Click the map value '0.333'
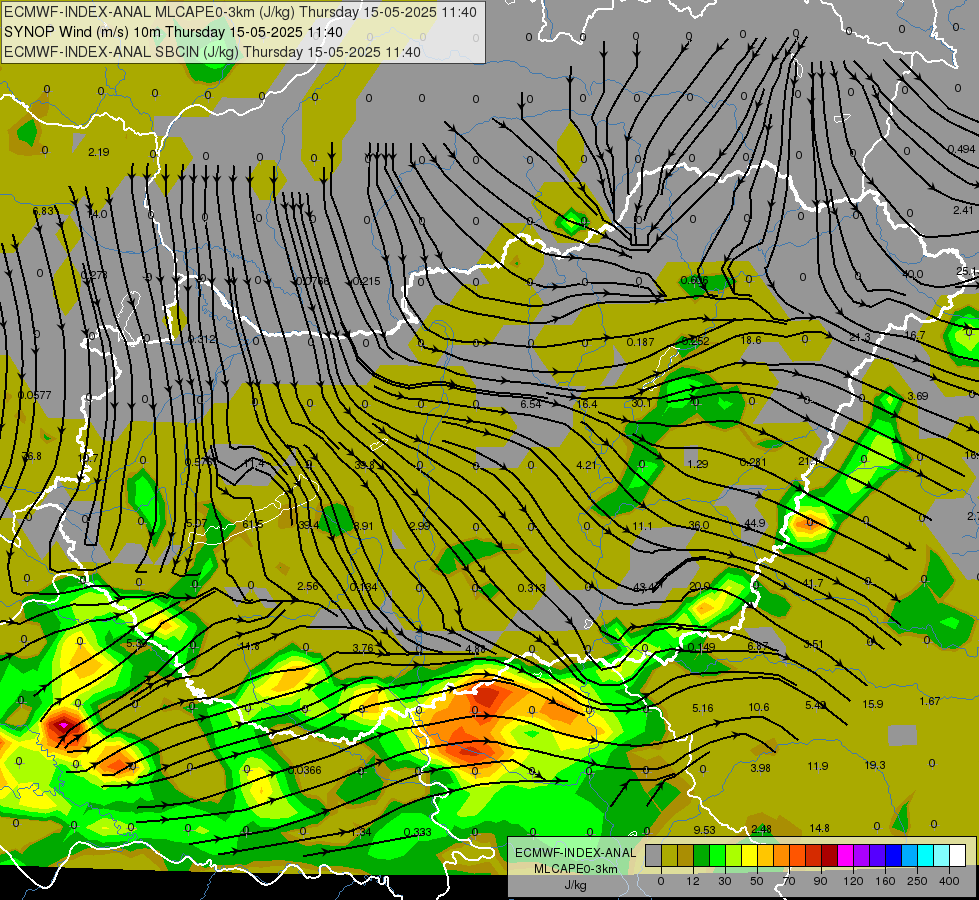The height and width of the screenshot is (900, 979). pos(417,832)
